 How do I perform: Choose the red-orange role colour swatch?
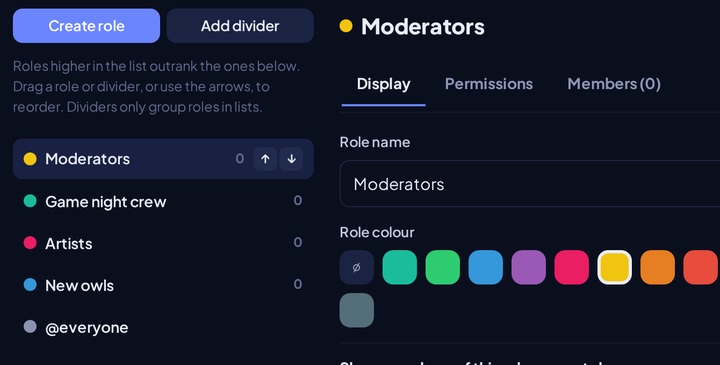[701, 267]
